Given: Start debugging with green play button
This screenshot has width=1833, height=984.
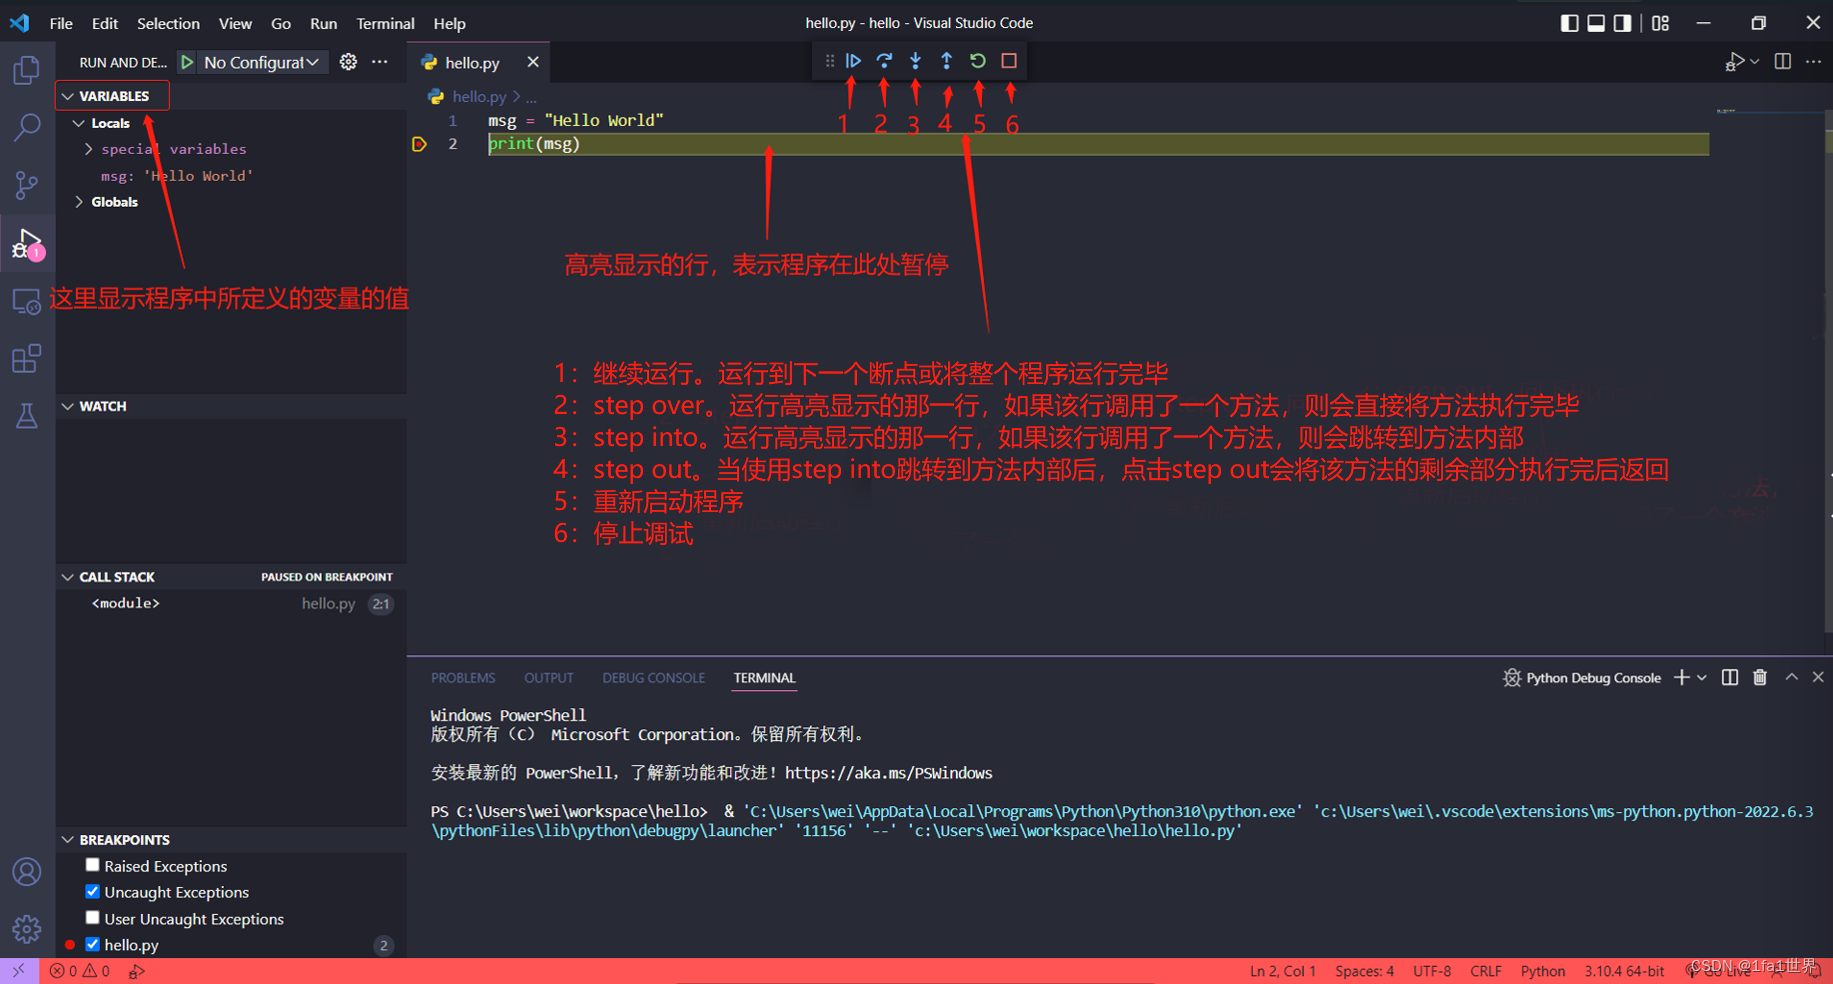Looking at the screenshot, I should (187, 62).
